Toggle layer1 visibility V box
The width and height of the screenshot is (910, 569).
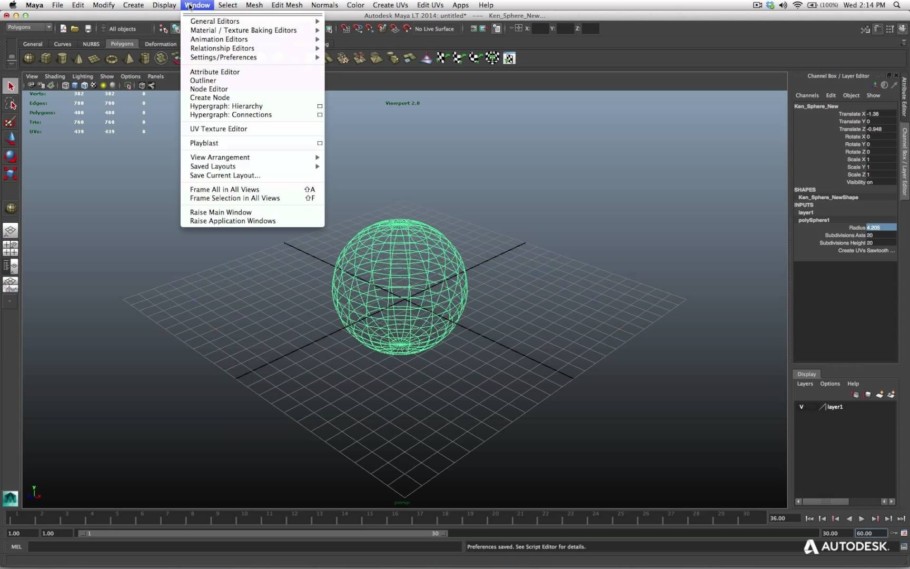(x=801, y=407)
